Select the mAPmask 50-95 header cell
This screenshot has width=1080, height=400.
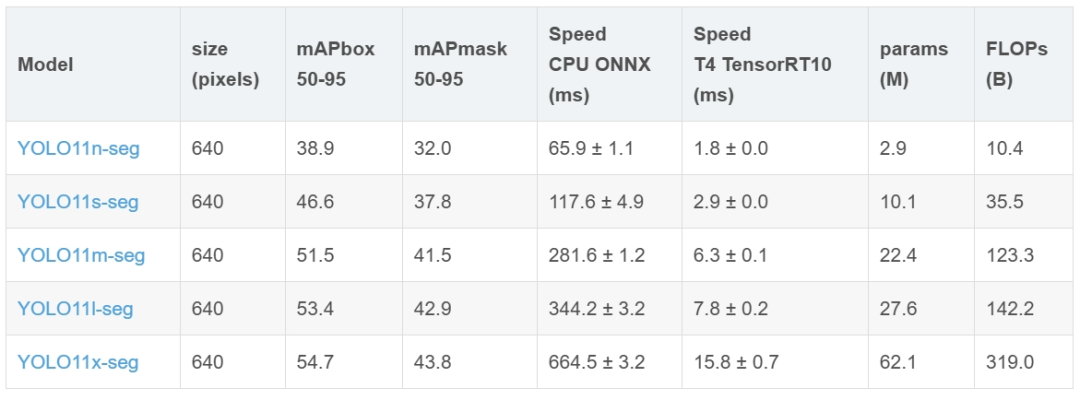click(x=460, y=64)
